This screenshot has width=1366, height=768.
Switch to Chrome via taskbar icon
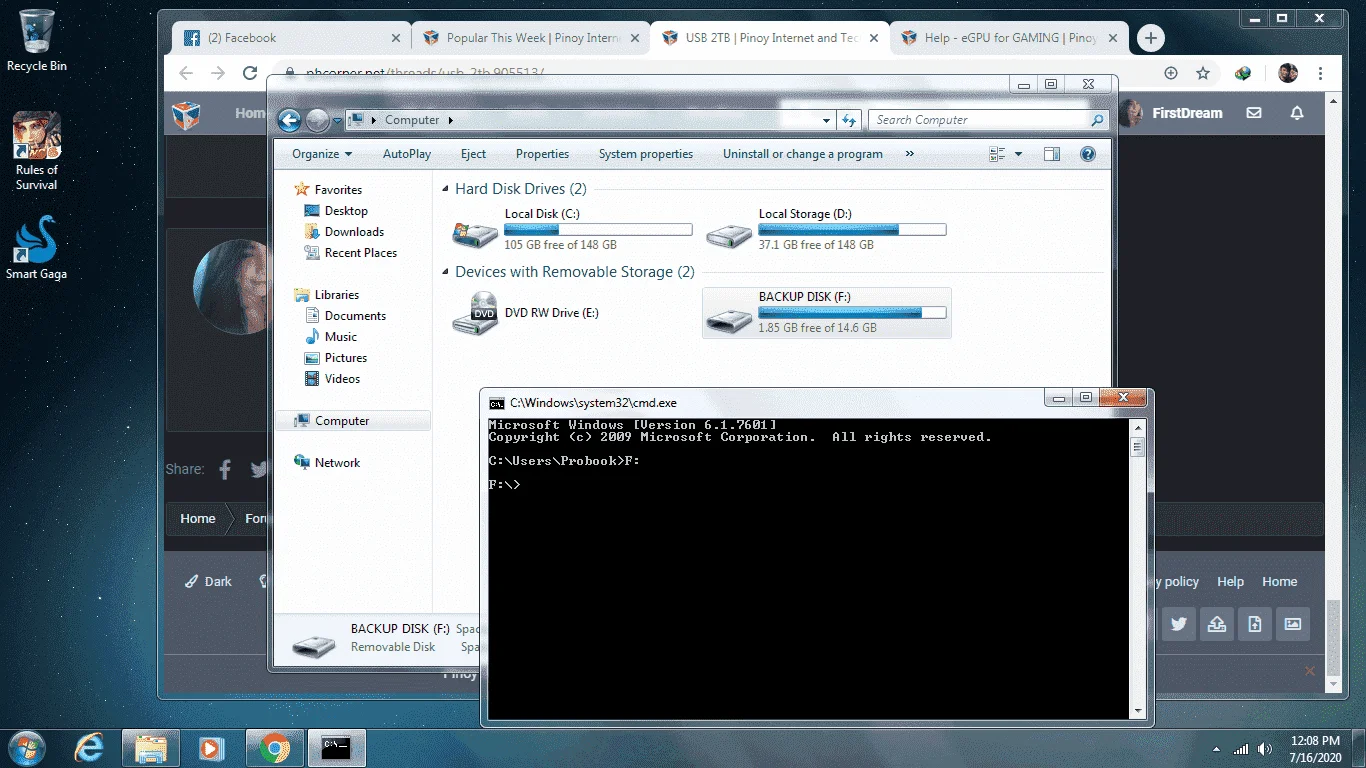click(274, 747)
